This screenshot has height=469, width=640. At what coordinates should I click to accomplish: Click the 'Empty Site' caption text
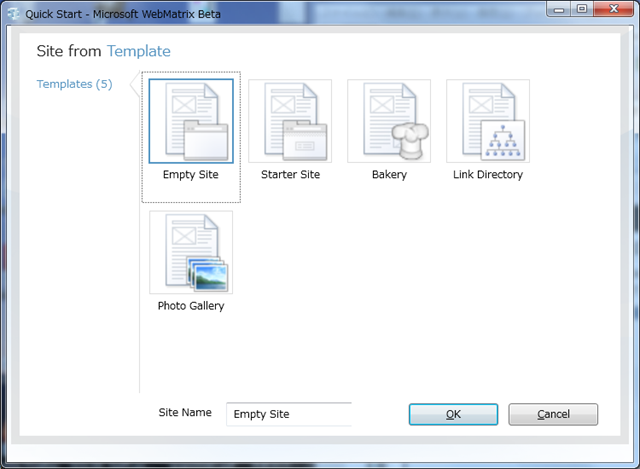pos(191,175)
